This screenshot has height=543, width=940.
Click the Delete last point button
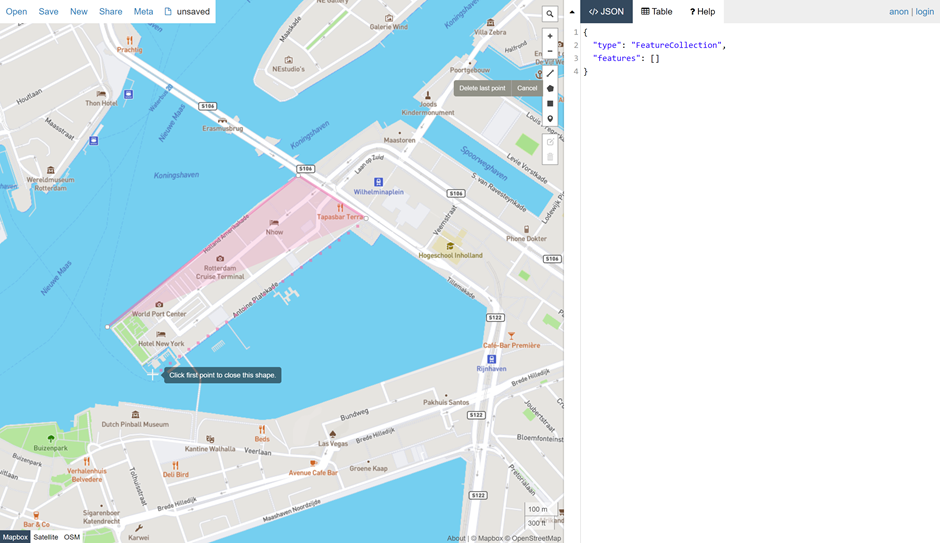482,88
